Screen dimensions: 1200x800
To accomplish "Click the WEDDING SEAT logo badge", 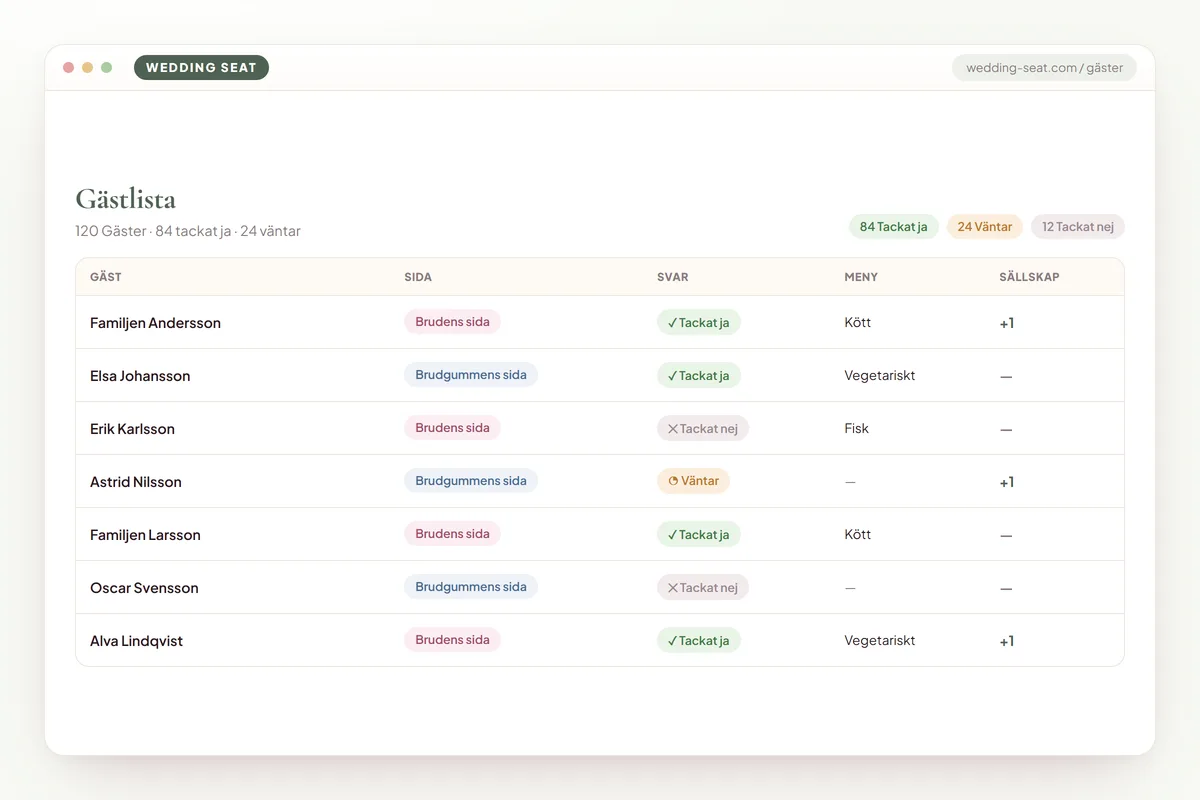I will pyautogui.click(x=201, y=68).
